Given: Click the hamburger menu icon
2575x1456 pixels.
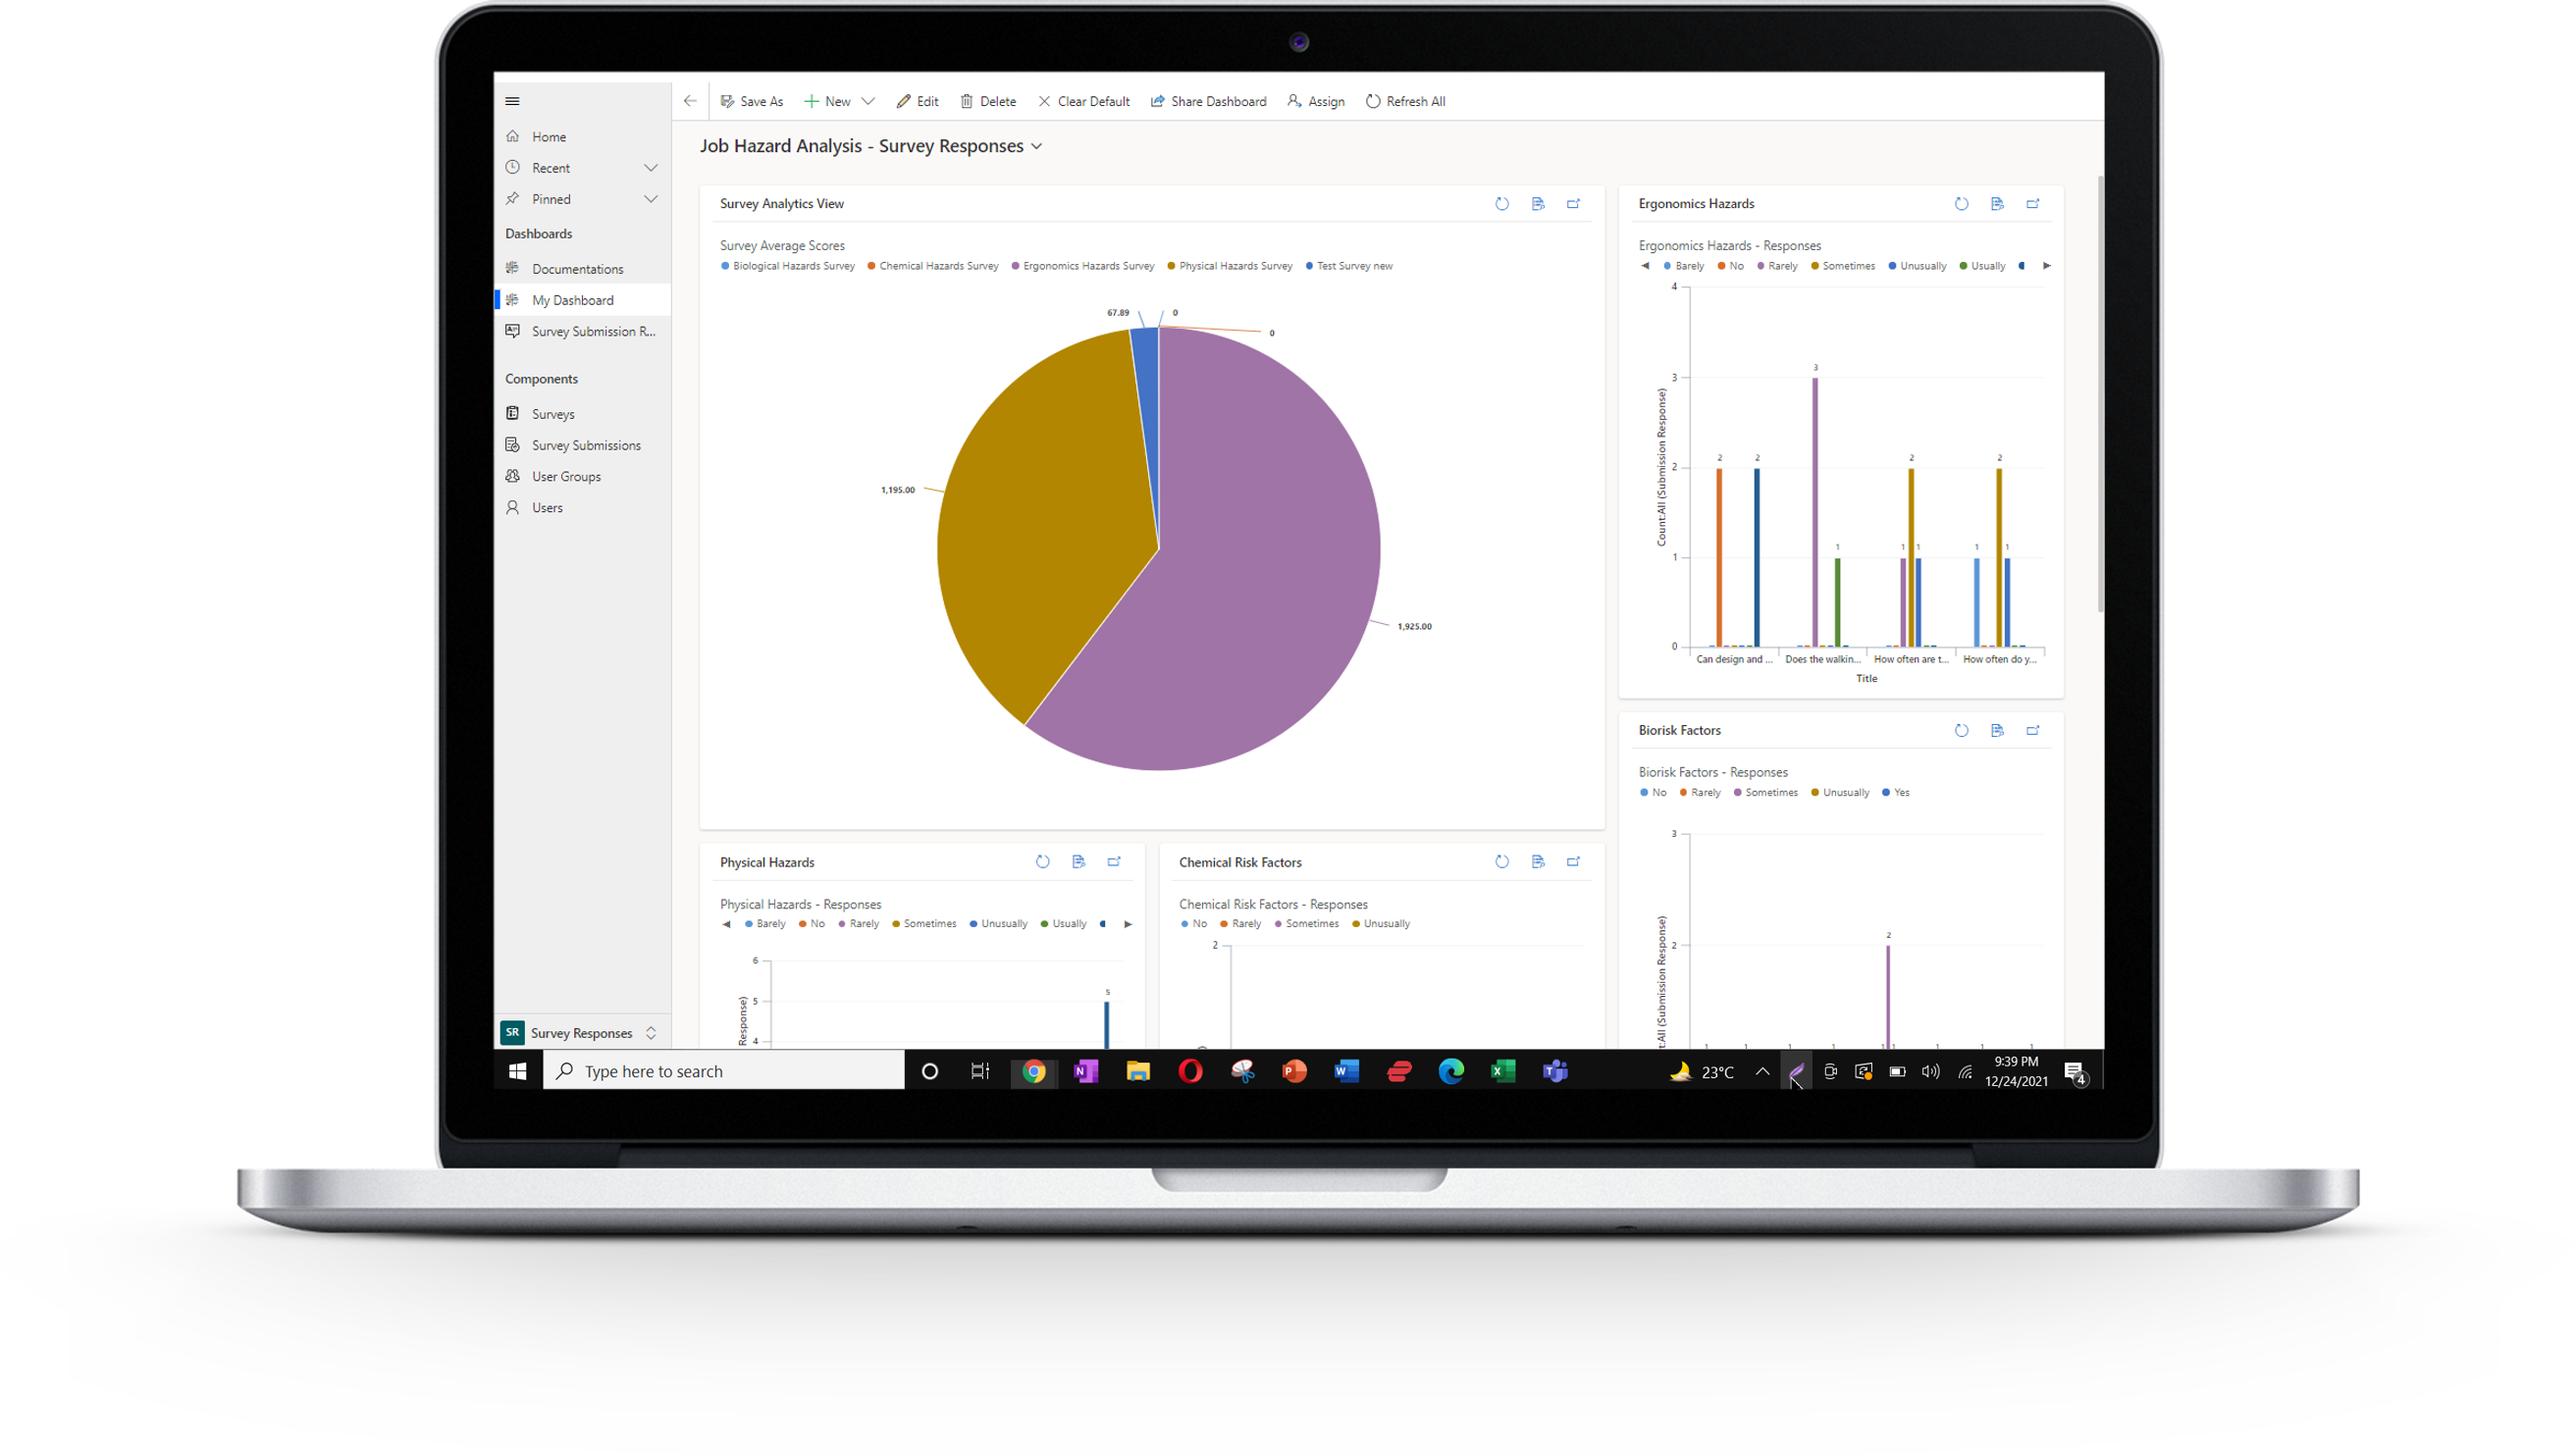Looking at the screenshot, I should [512, 101].
